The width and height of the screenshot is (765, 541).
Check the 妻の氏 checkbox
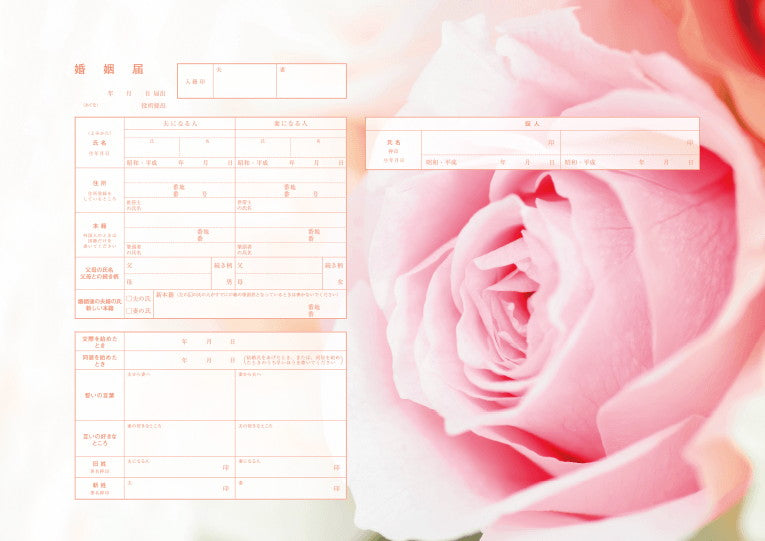[128, 311]
